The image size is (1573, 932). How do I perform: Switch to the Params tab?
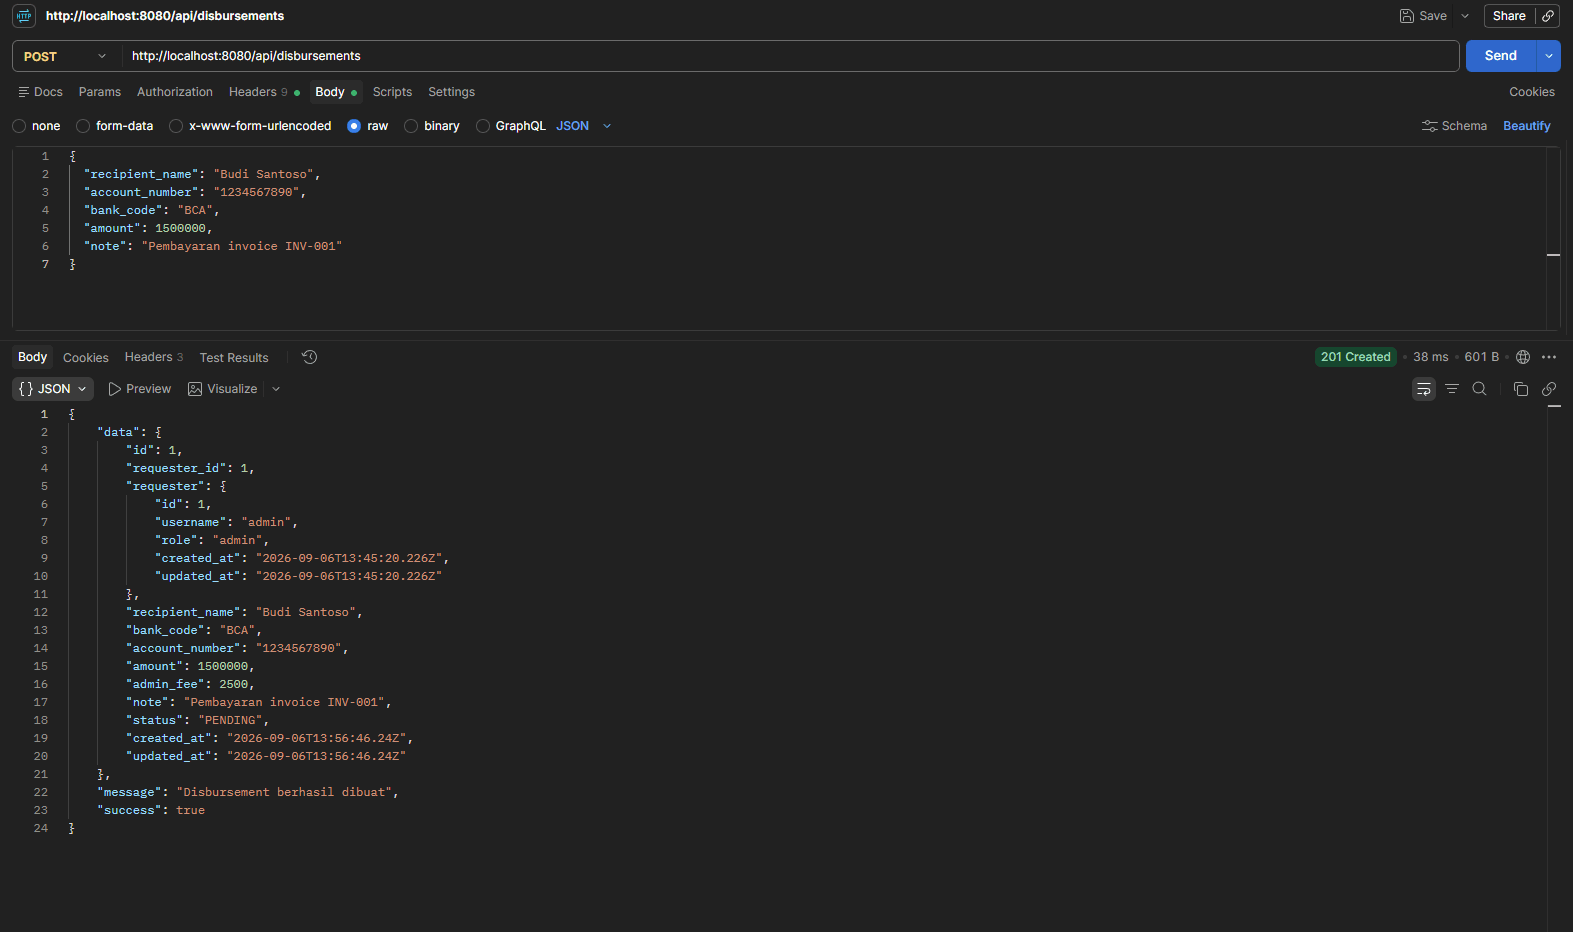coord(100,92)
